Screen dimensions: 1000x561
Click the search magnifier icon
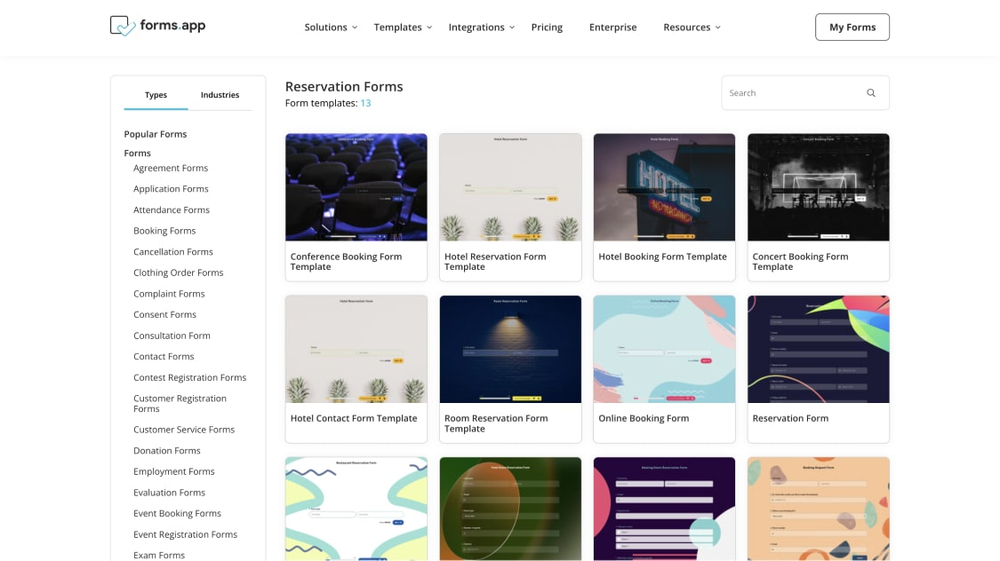871,93
